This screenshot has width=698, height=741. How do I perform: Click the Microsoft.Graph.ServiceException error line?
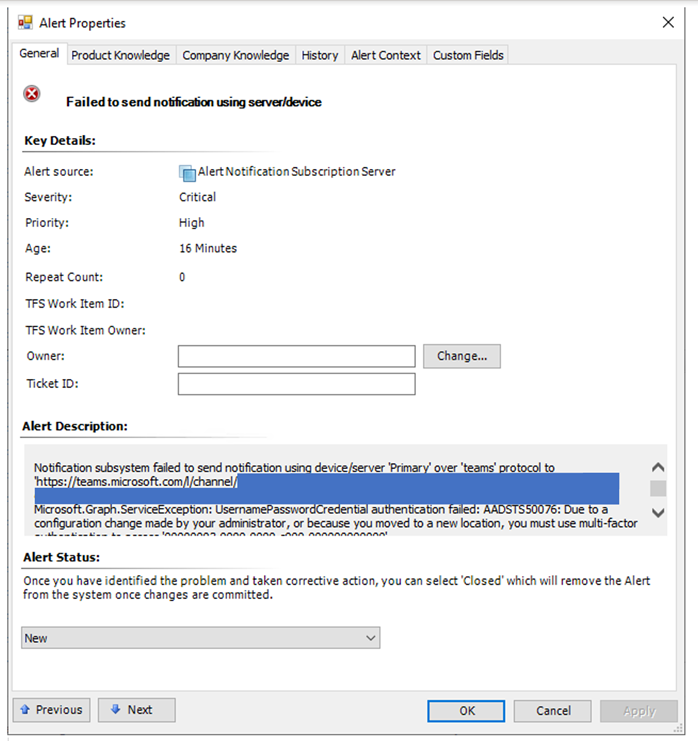321,509
